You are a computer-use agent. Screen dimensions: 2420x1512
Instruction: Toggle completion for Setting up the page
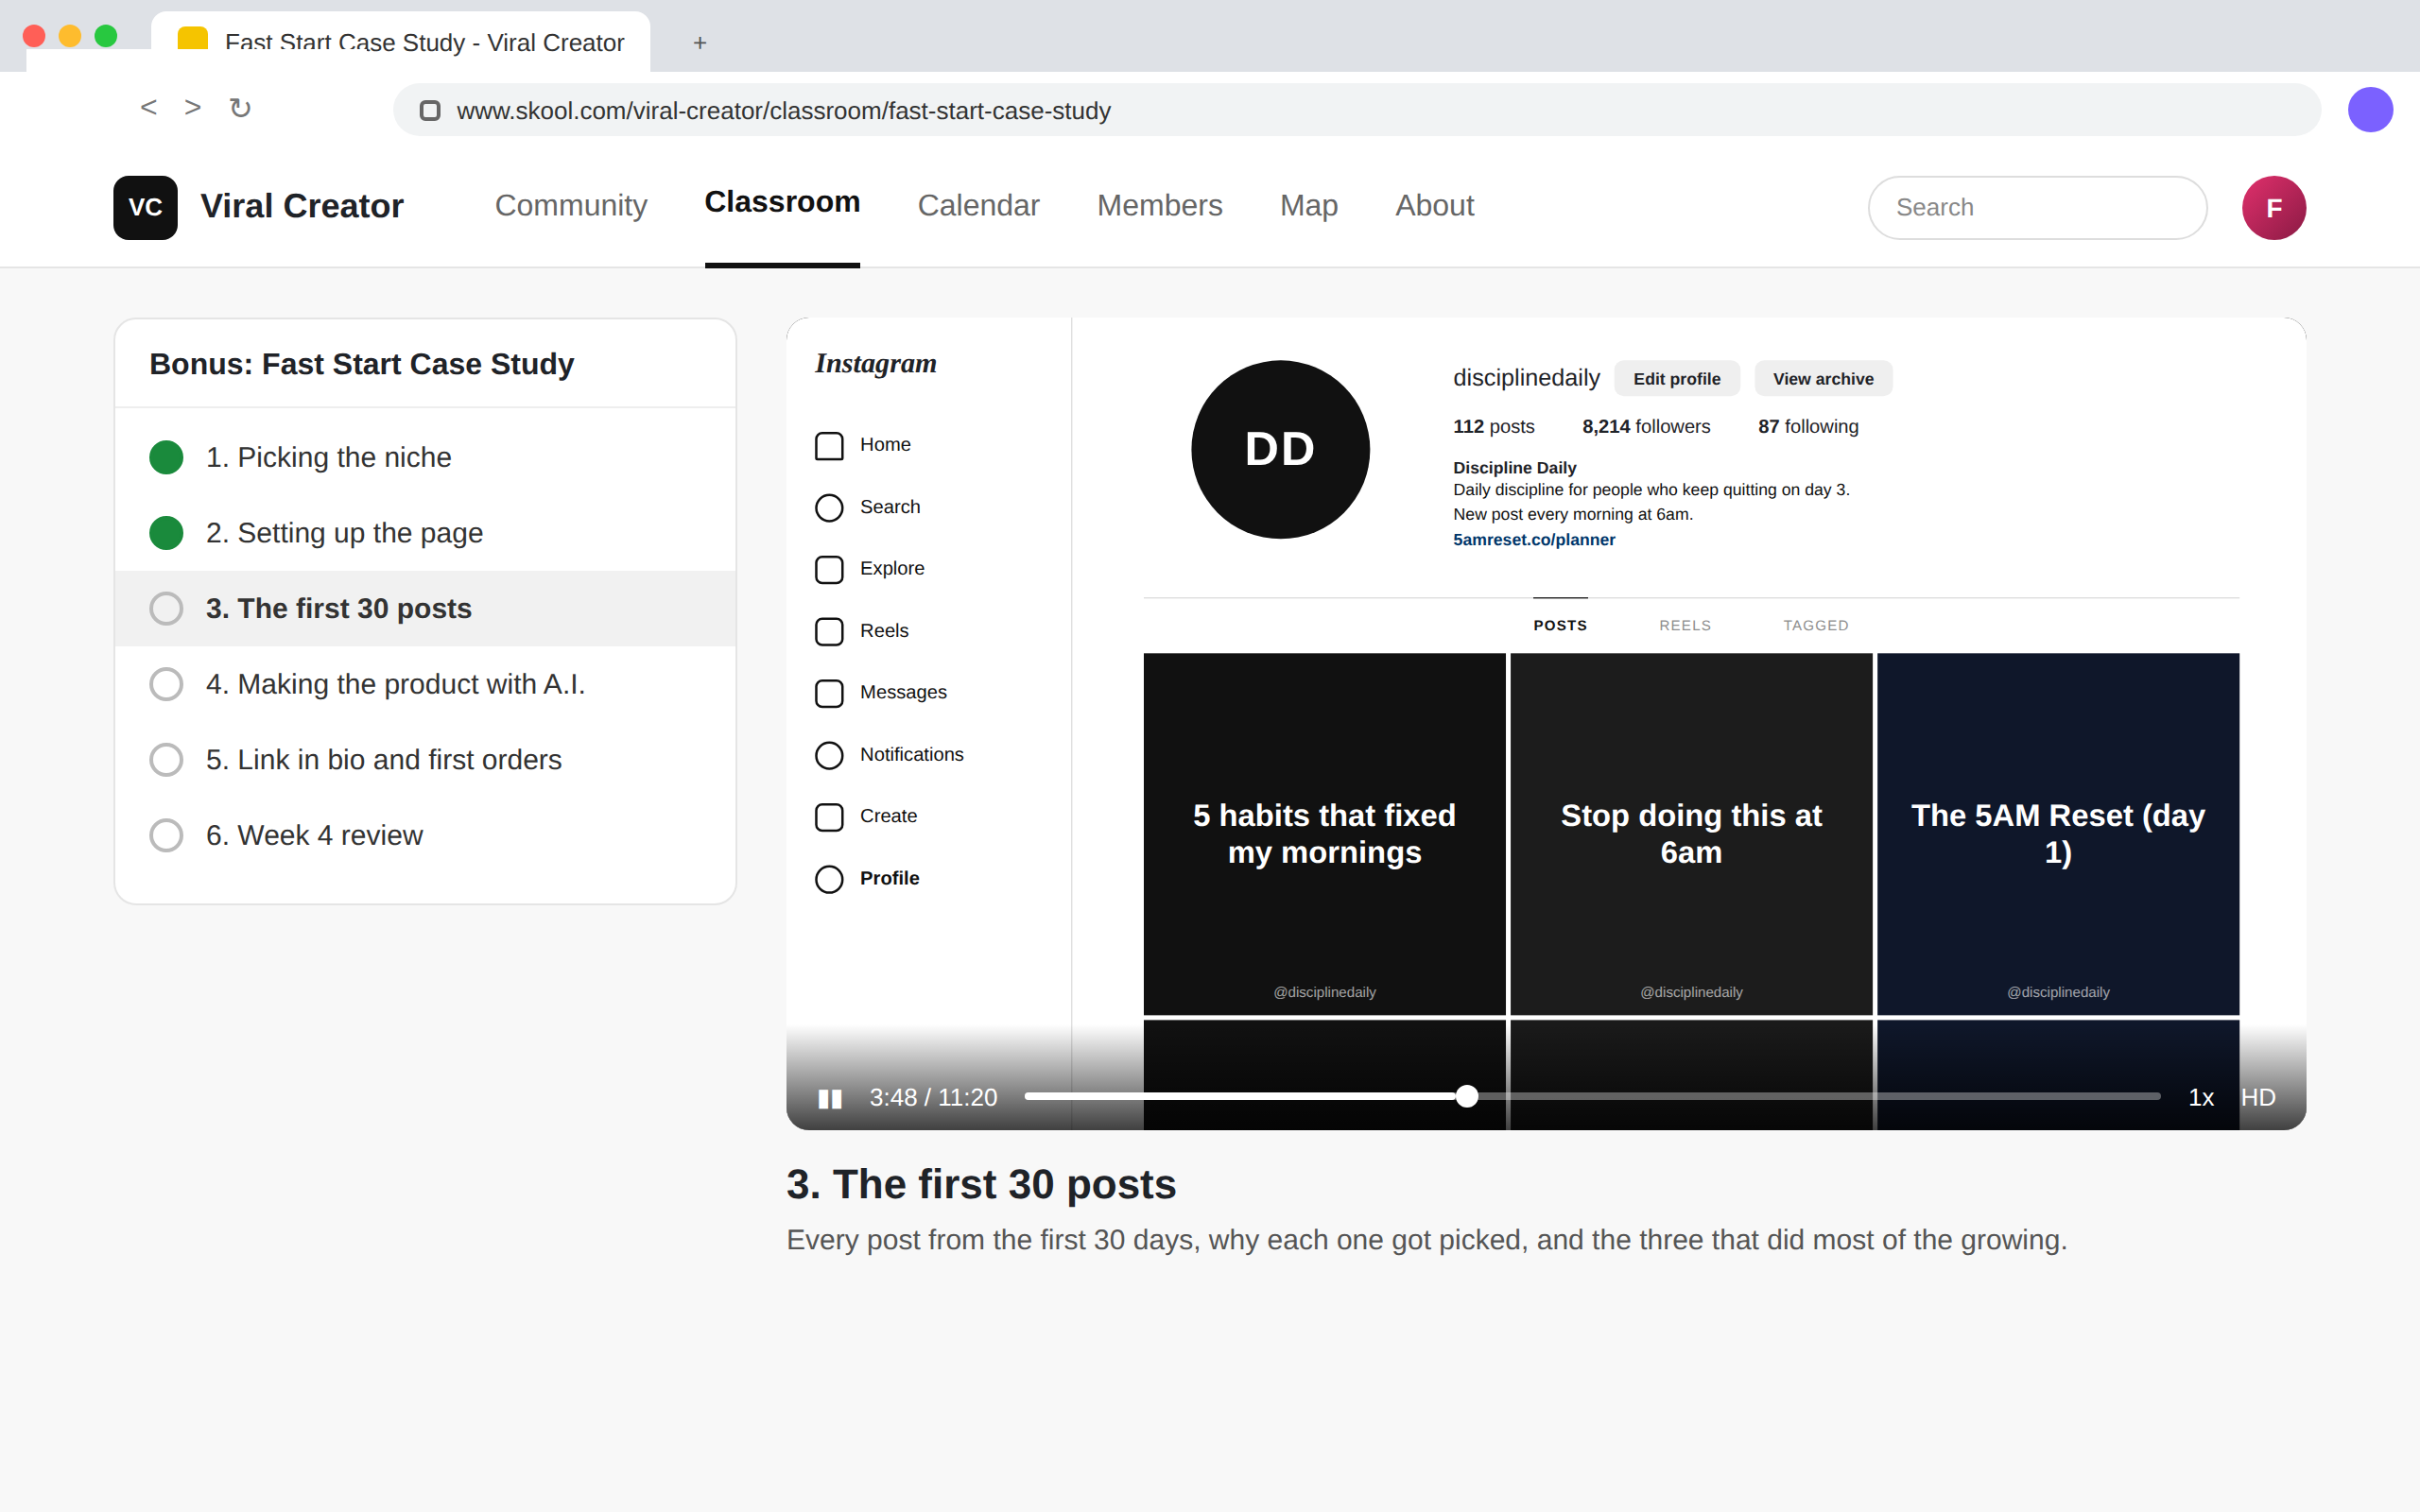point(166,533)
